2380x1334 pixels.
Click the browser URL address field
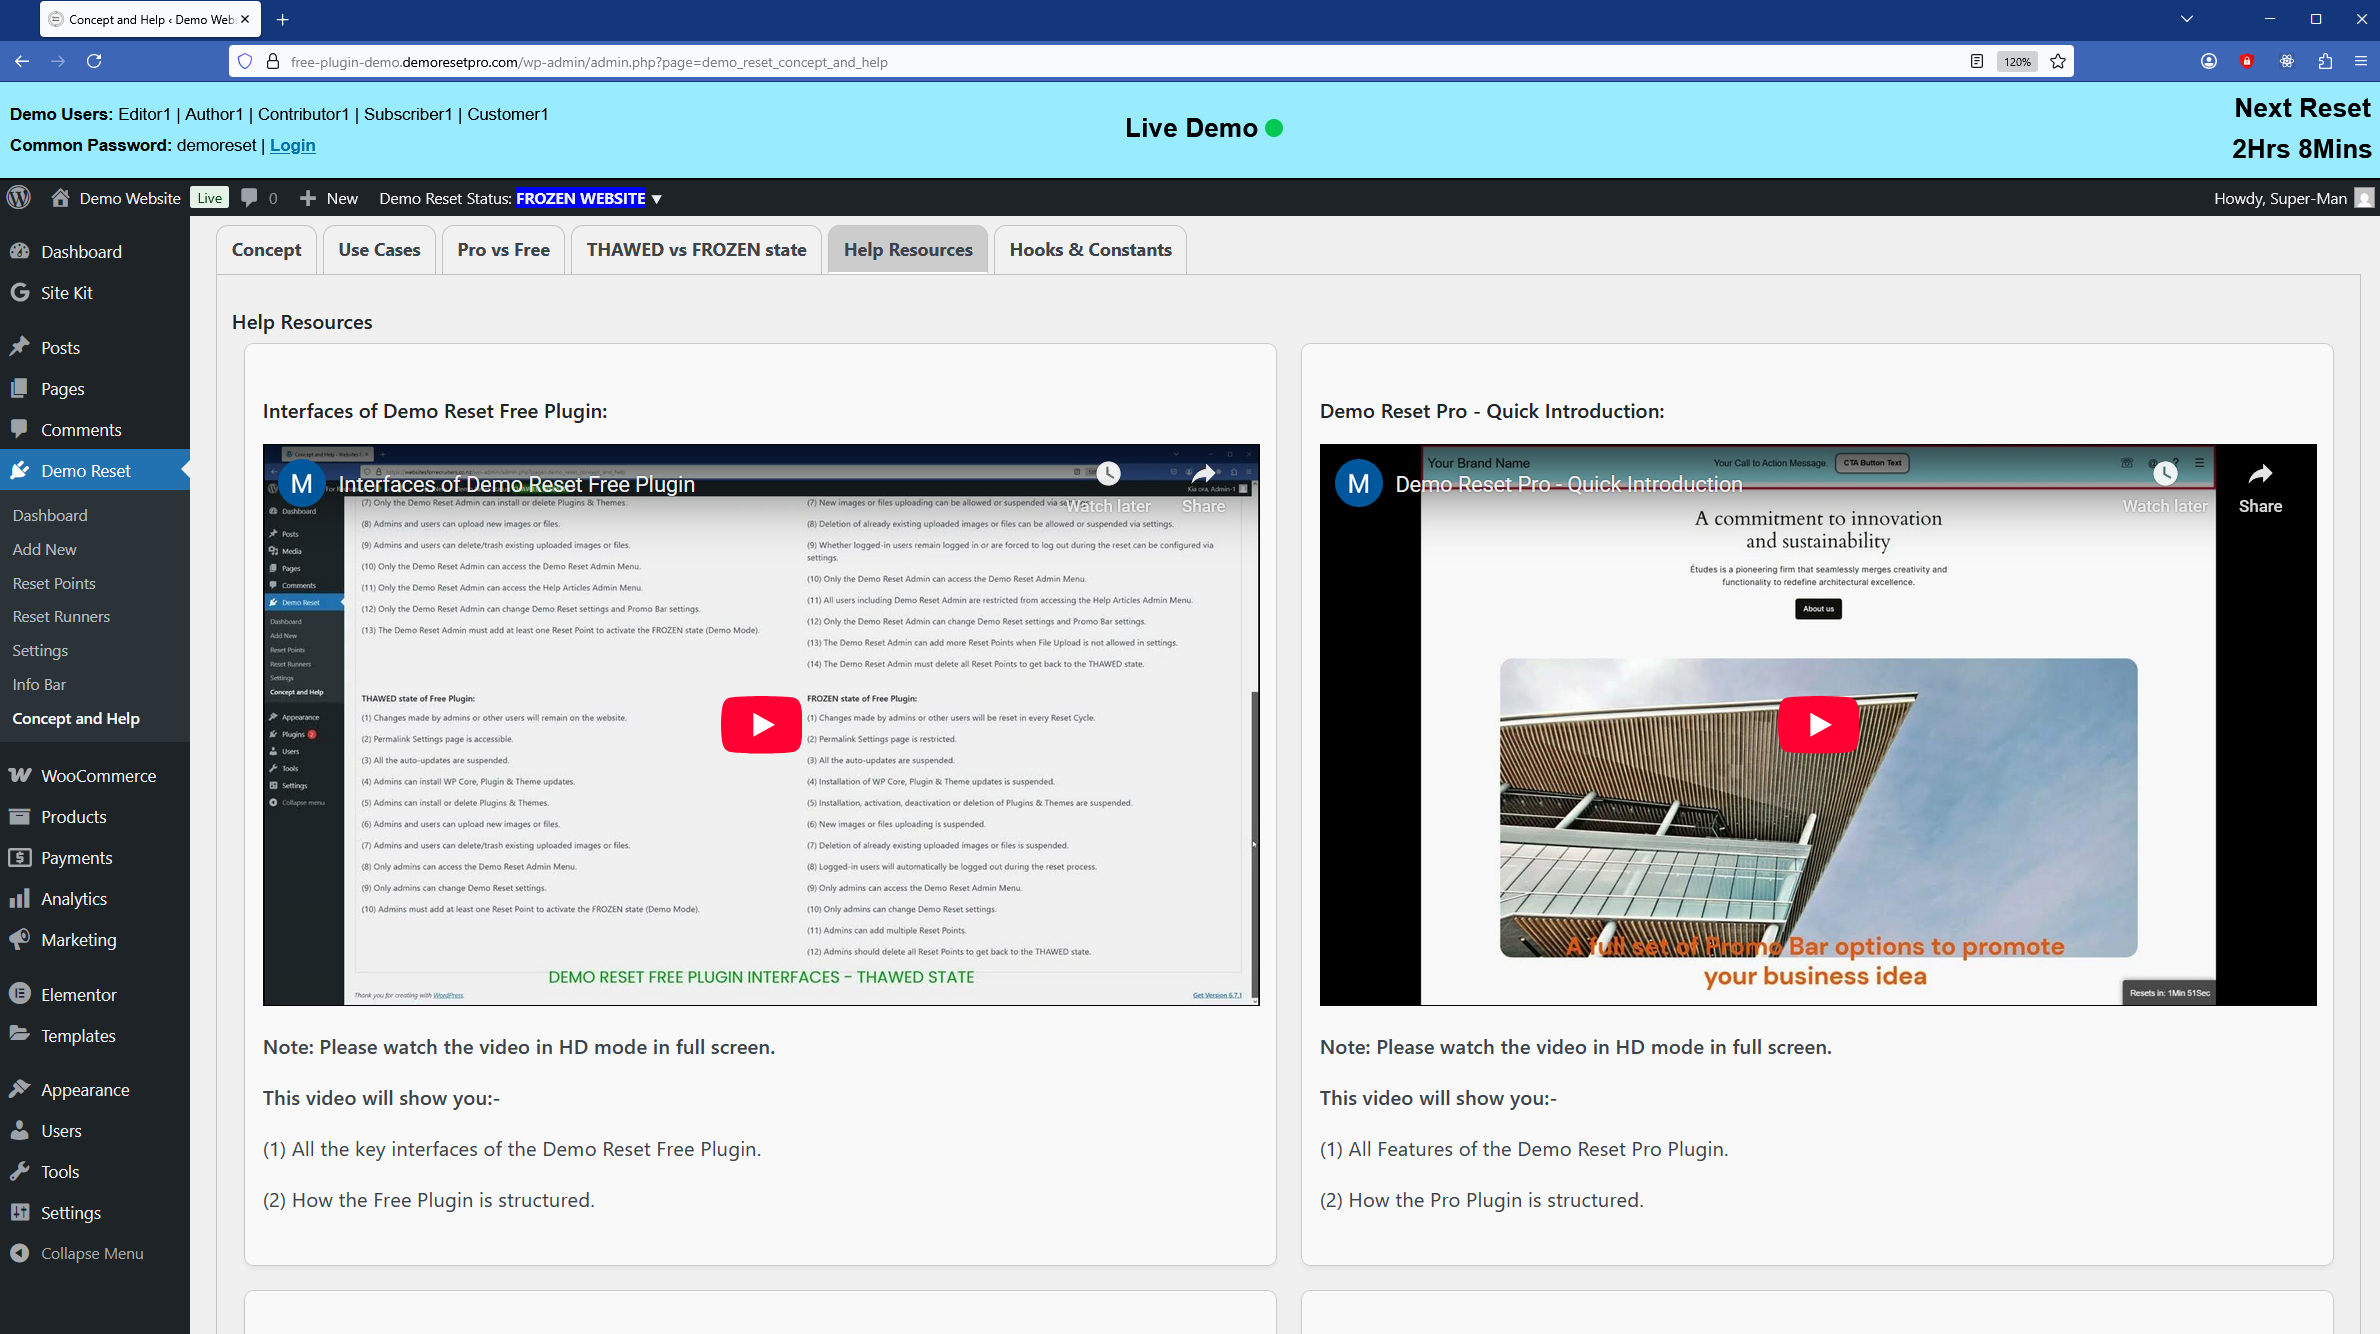pyautogui.click(x=1100, y=62)
